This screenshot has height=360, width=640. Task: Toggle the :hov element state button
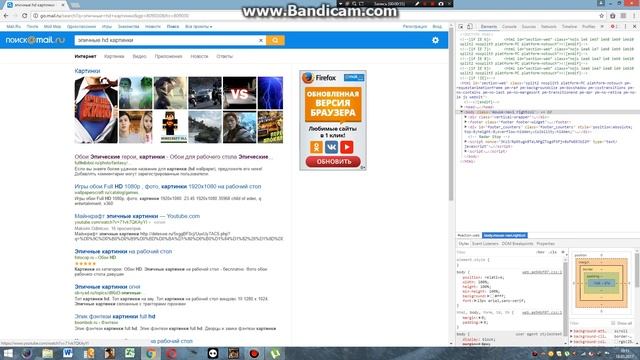click(x=541, y=252)
